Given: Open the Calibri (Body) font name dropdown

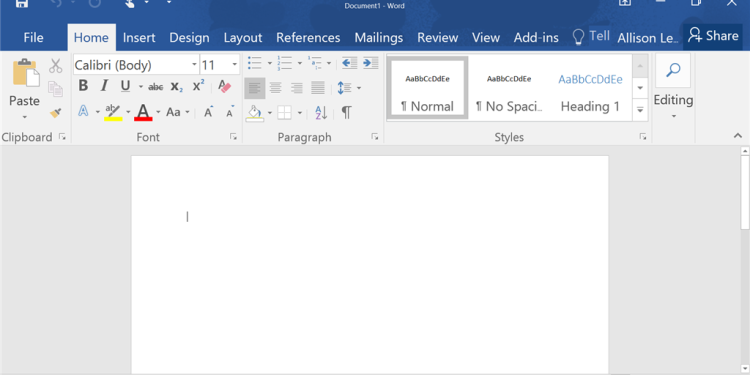Looking at the screenshot, I should click(x=194, y=65).
